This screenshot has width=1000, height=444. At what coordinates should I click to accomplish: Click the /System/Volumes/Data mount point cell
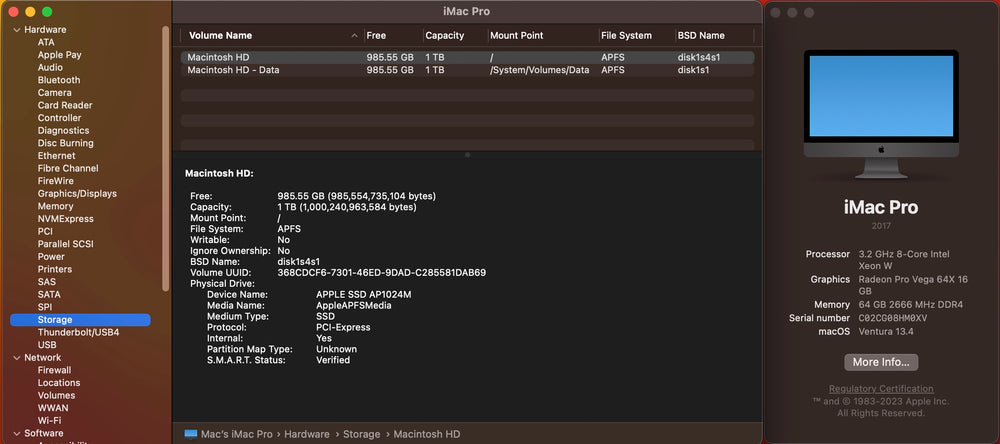540,70
